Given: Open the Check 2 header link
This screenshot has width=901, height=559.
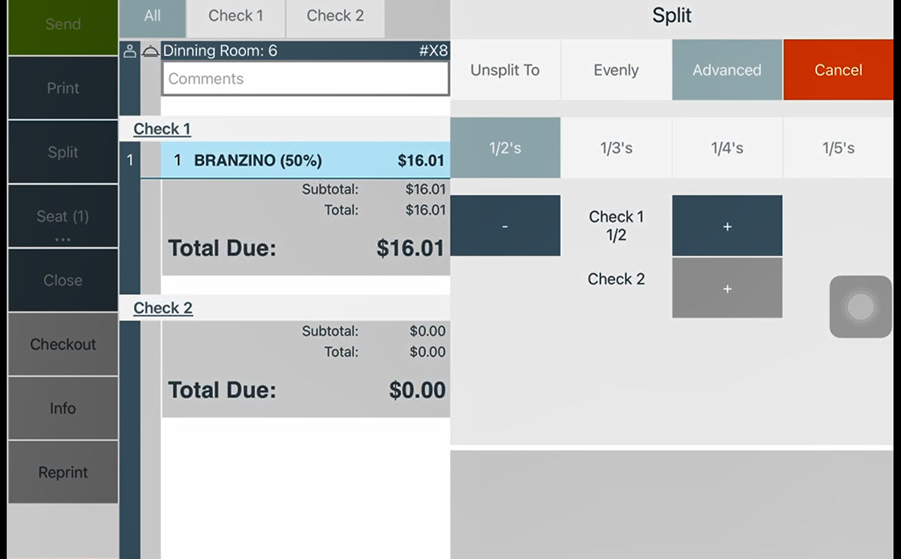Looking at the screenshot, I should tap(163, 308).
